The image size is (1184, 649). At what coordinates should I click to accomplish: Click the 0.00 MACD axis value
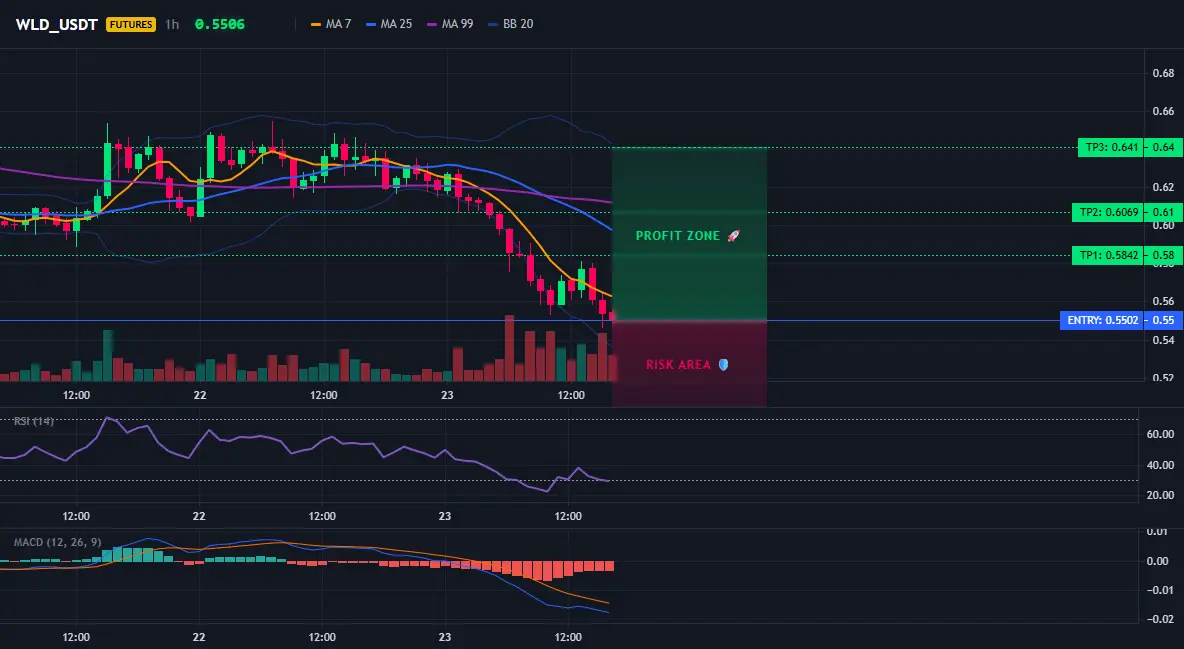click(x=1158, y=561)
